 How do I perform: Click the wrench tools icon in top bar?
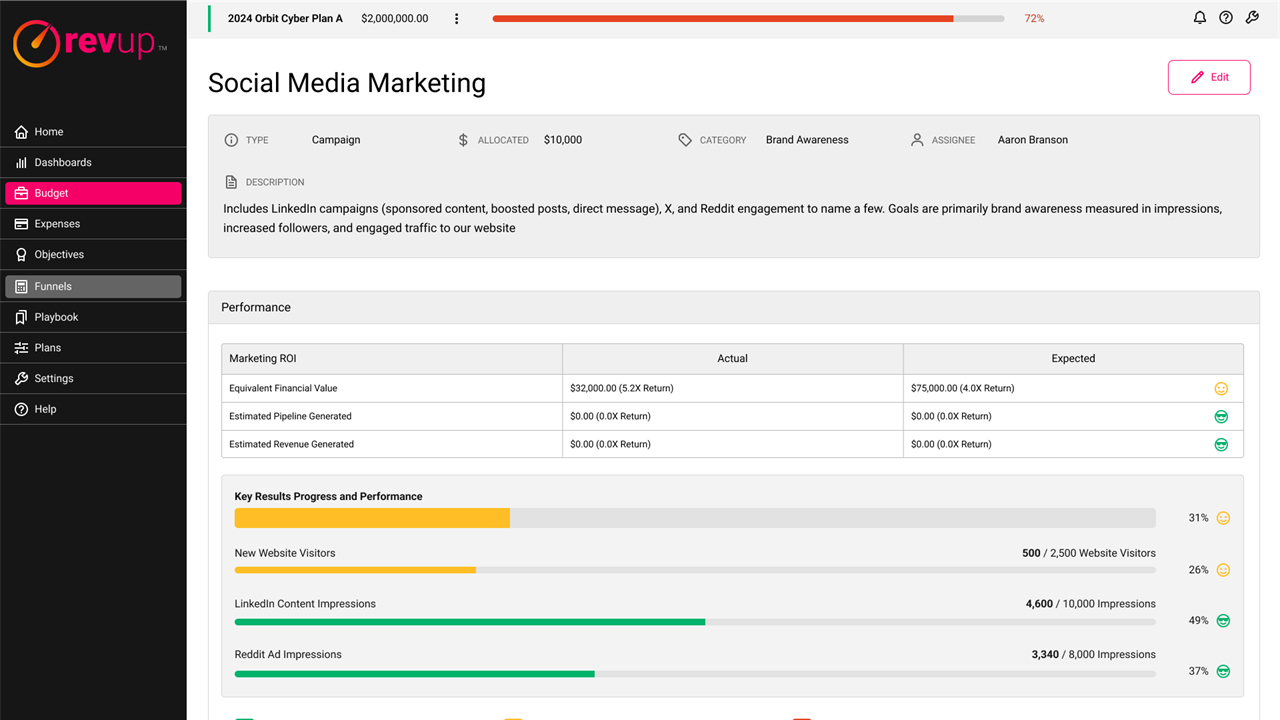tap(1252, 18)
